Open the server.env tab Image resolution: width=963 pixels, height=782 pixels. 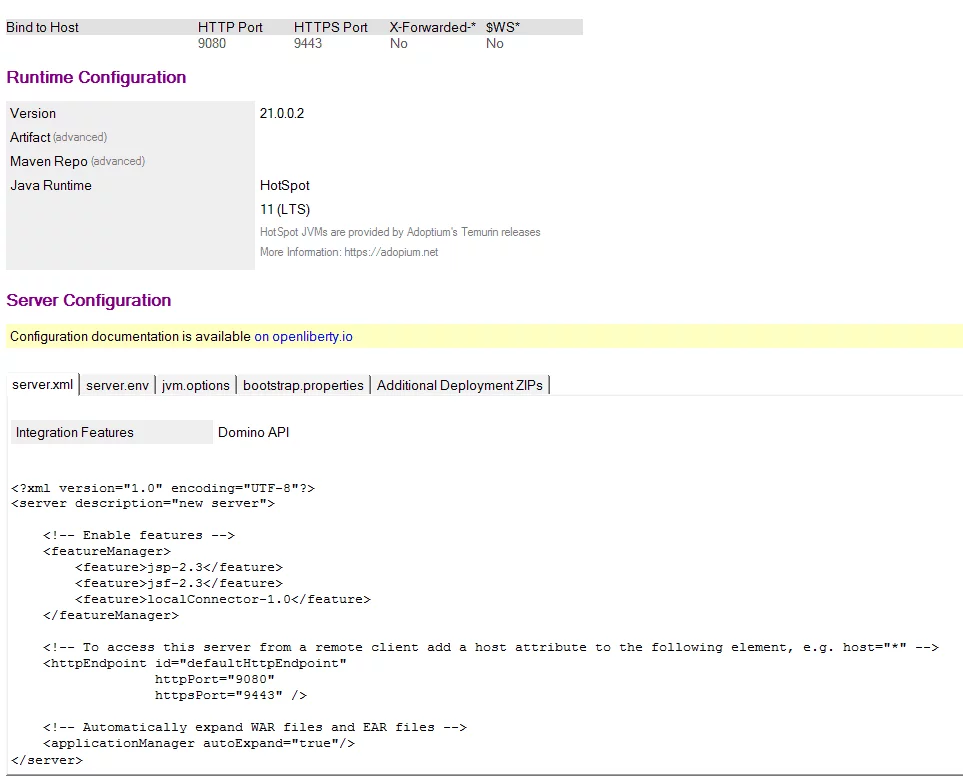click(x=117, y=385)
